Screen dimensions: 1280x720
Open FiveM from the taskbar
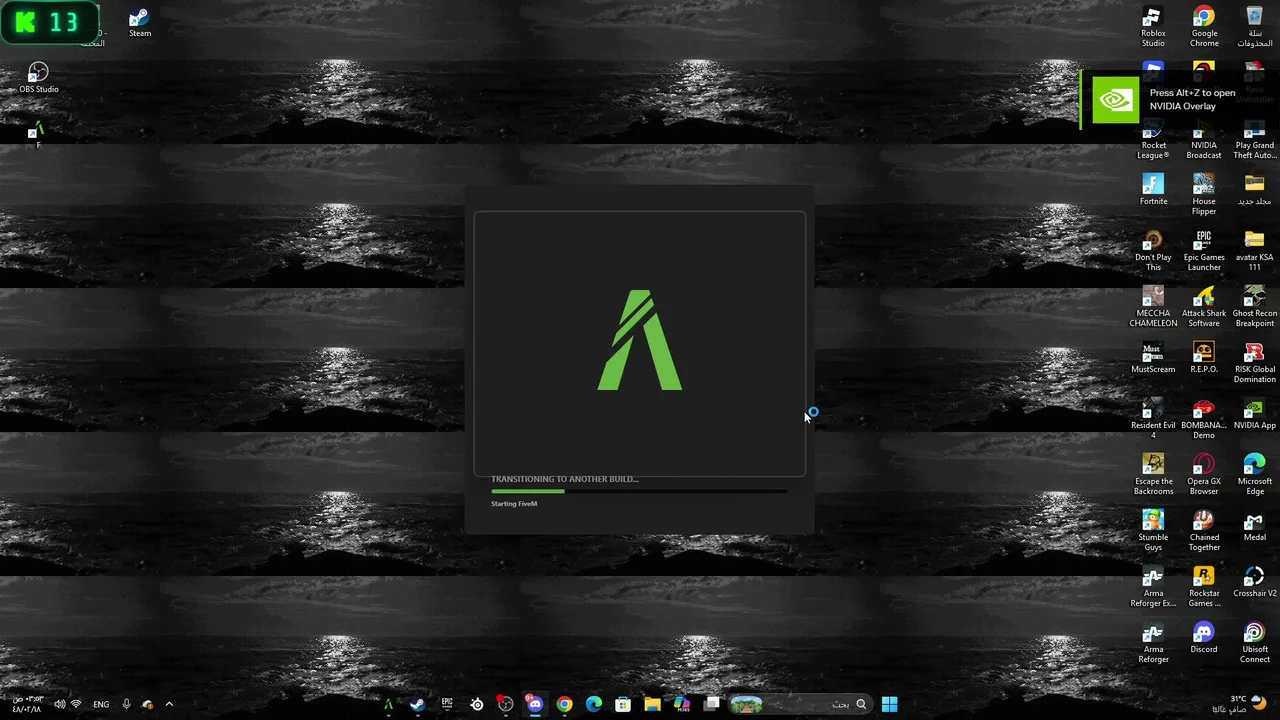[388, 704]
